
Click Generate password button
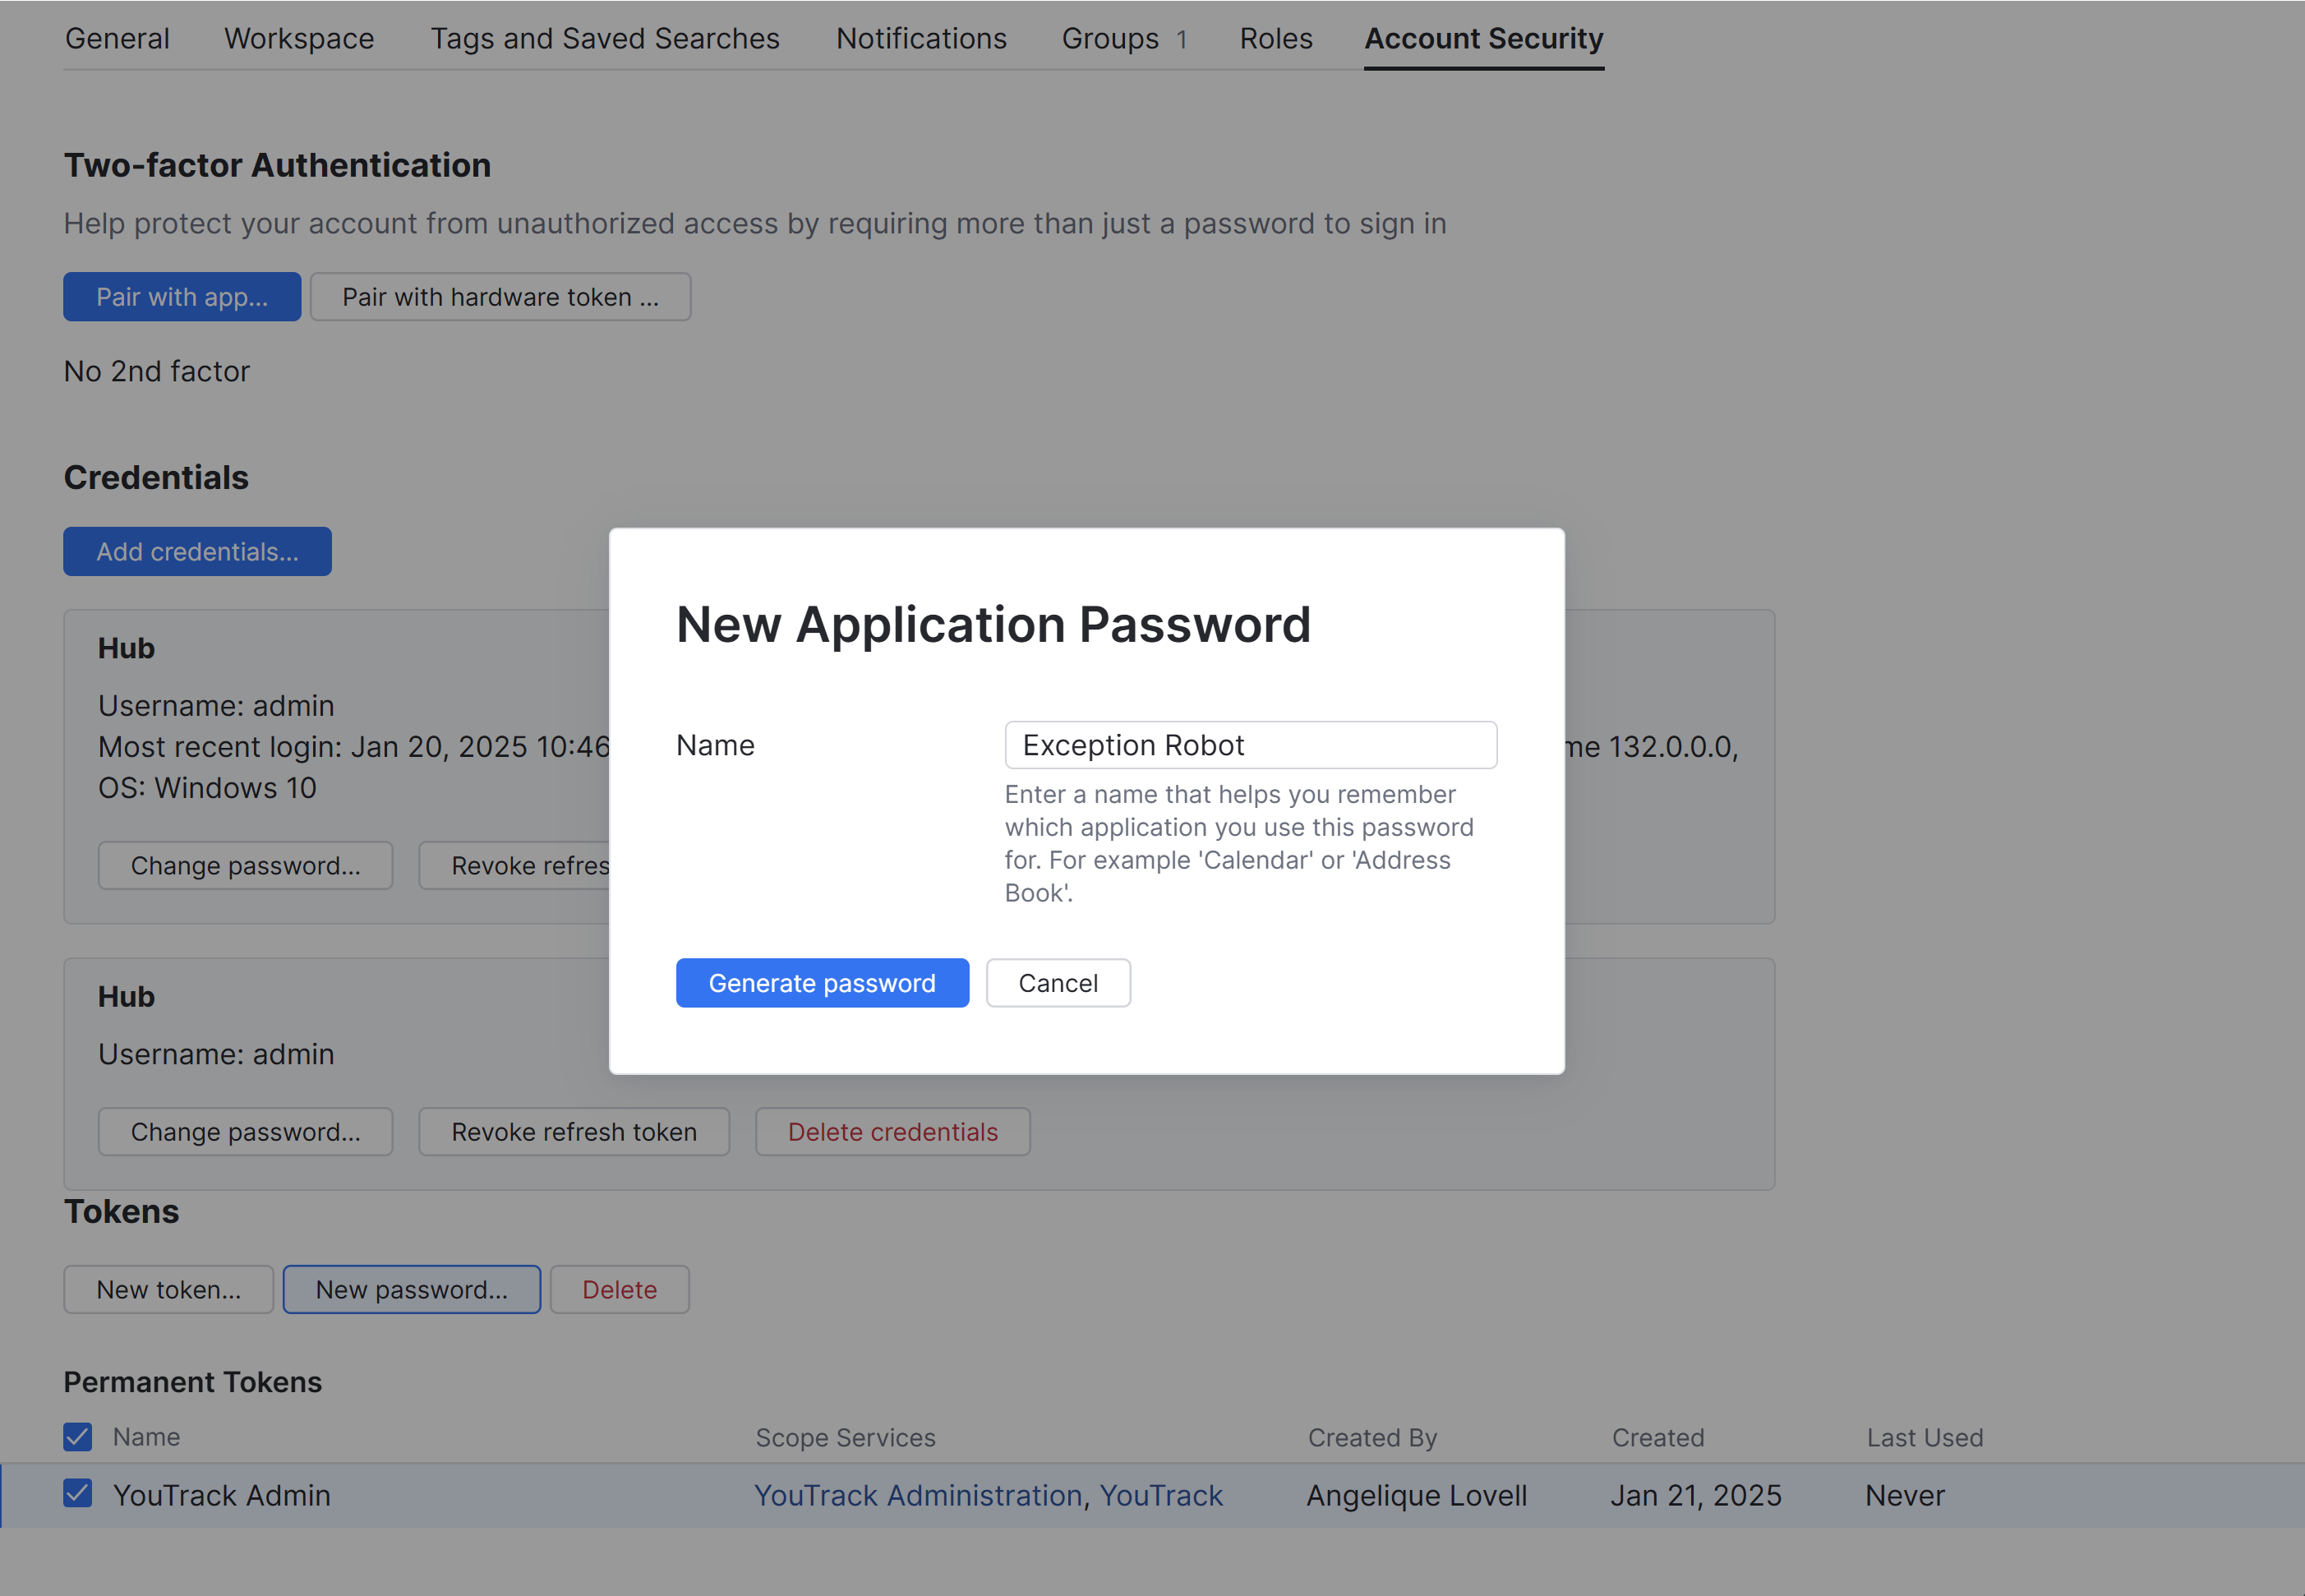[x=822, y=983]
